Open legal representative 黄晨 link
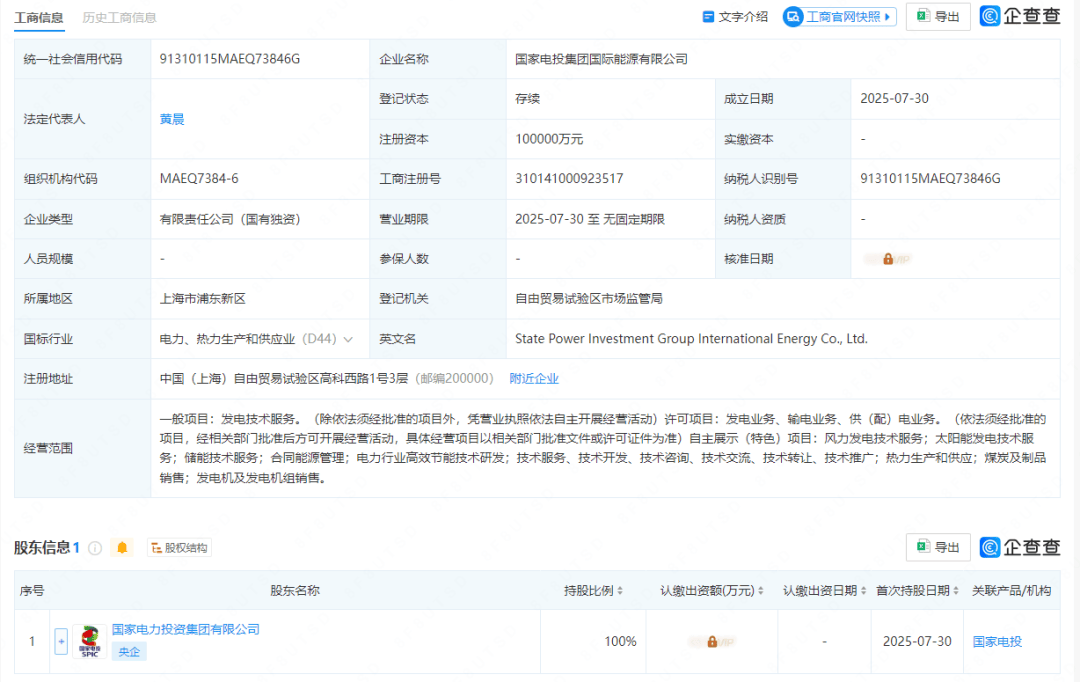The height and width of the screenshot is (682, 1080). pyautogui.click(x=172, y=119)
